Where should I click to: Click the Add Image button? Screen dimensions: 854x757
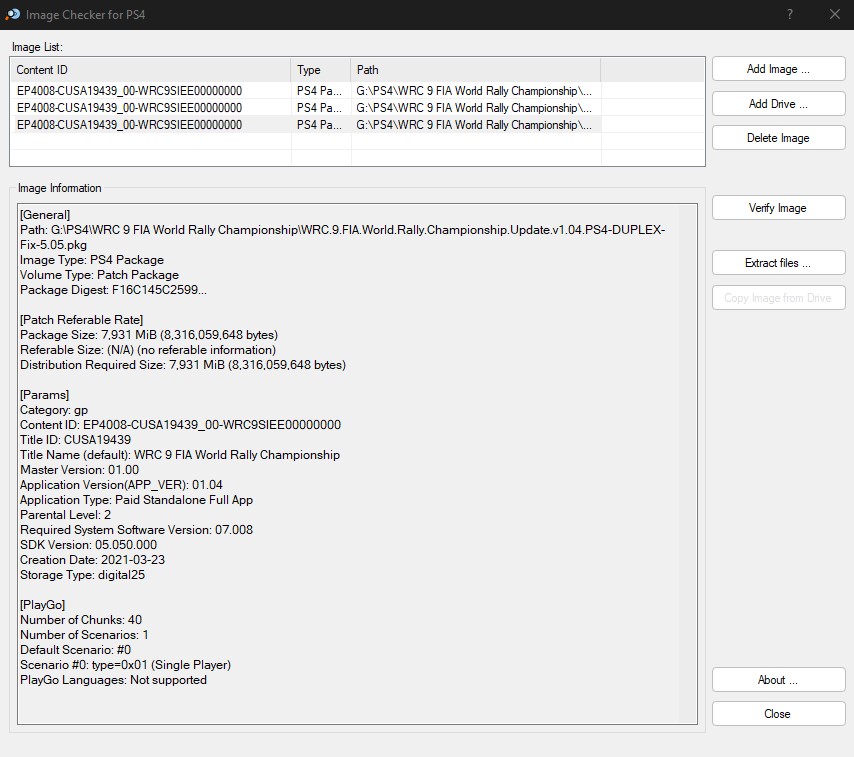[778, 69]
